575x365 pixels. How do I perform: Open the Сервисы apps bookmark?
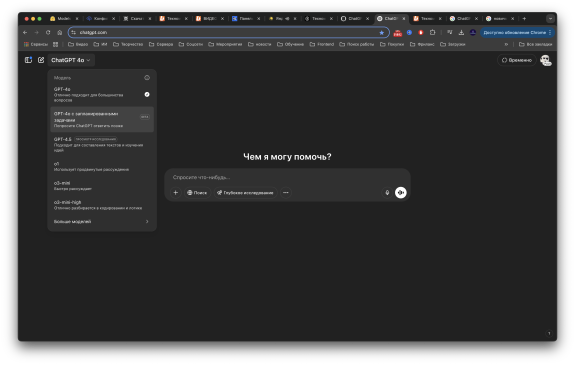(x=36, y=44)
